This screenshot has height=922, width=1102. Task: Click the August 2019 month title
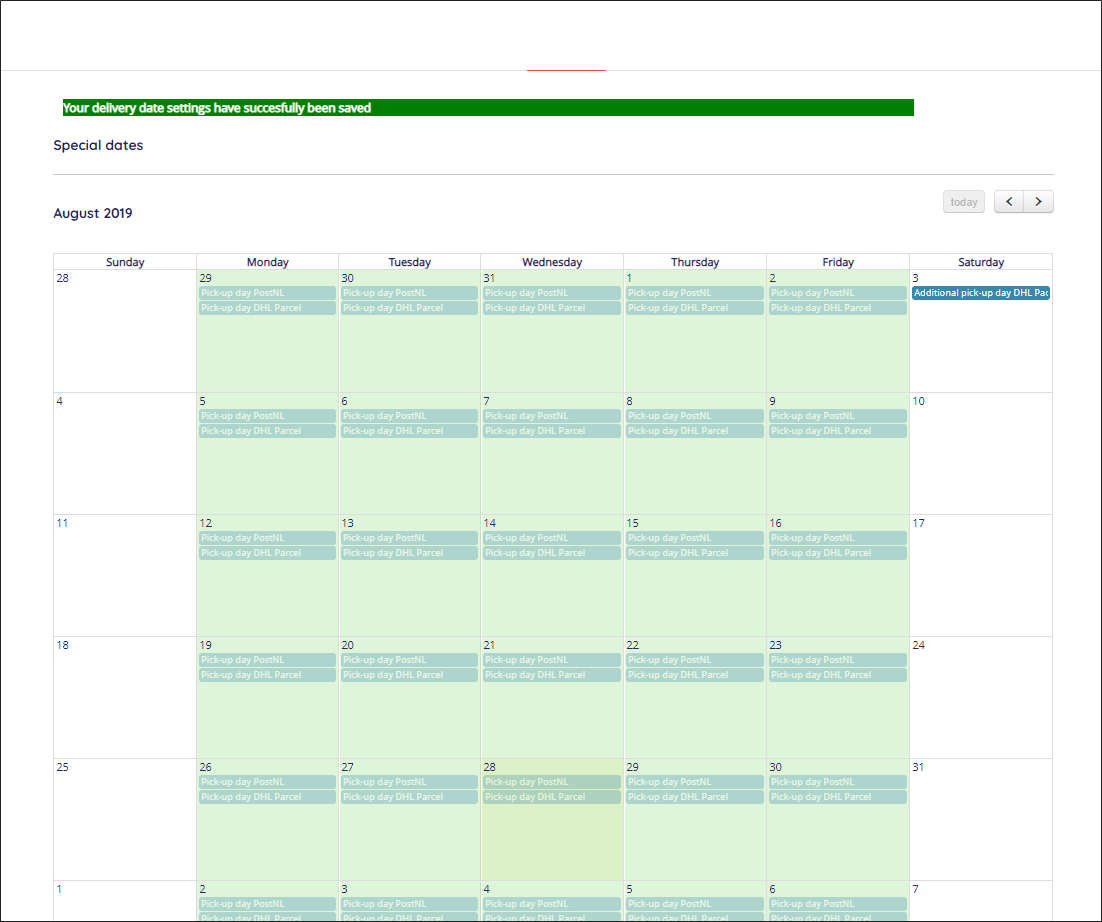coord(93,213)
